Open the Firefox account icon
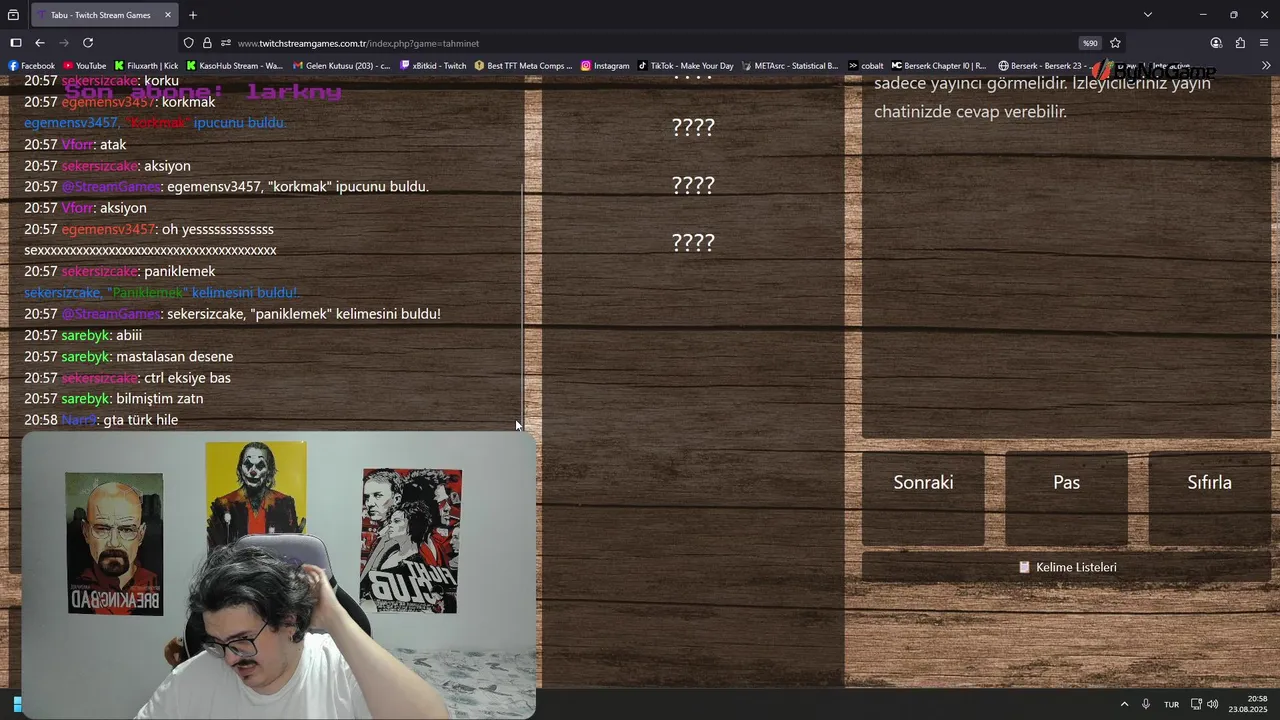1280x720 pixels. (1216, 43)
